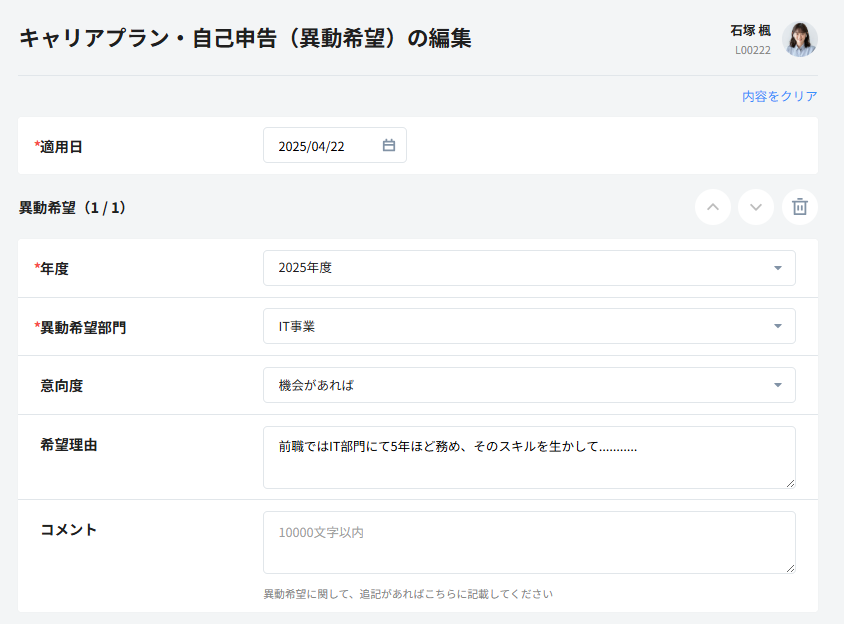The height and width of the screenshot is (624, 844).
Task: Click the user name 石塚 楓
Action: click(750, 30)
